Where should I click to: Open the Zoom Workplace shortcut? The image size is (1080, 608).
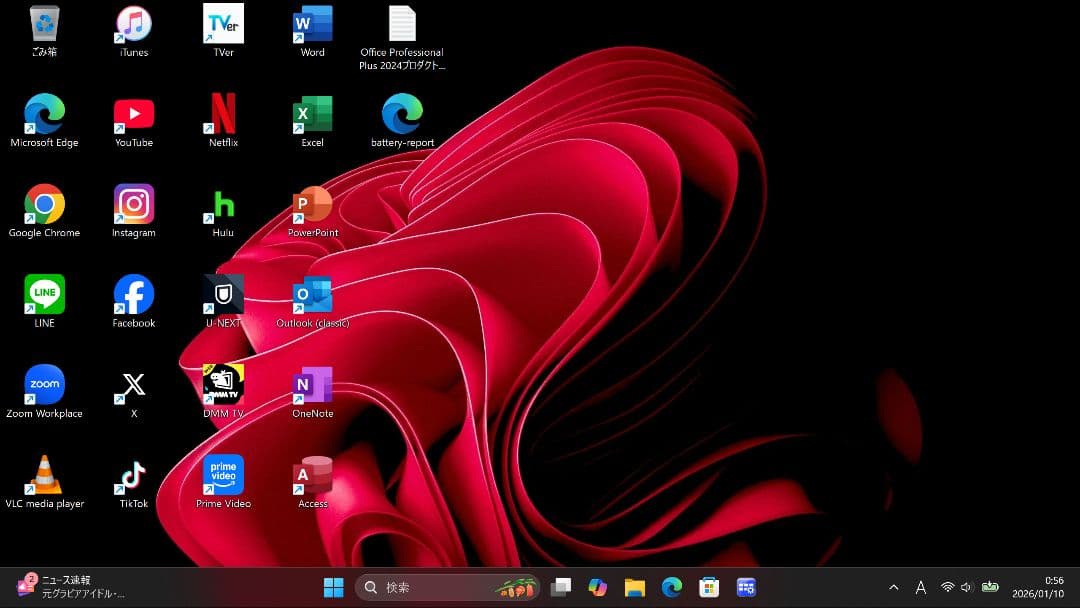[x=44, y=385]
